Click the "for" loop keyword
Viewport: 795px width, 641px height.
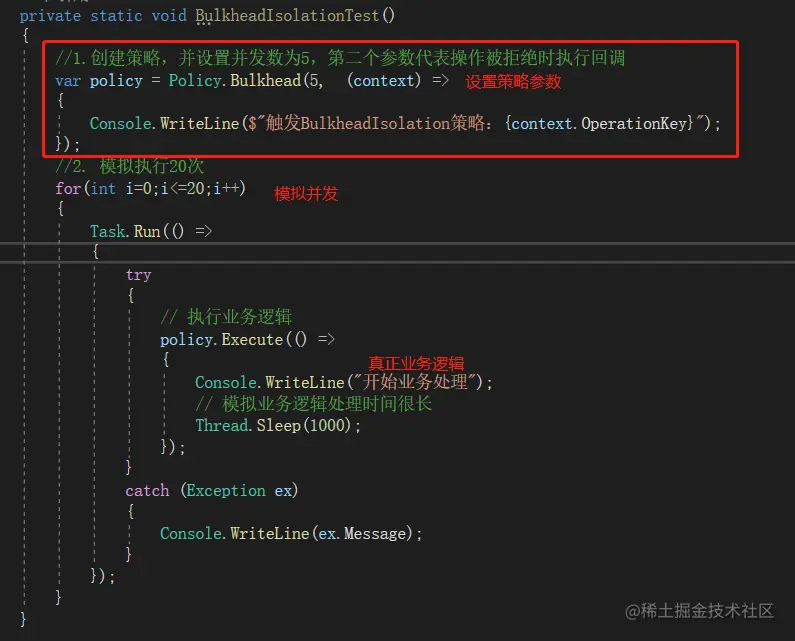coord(68,189)
